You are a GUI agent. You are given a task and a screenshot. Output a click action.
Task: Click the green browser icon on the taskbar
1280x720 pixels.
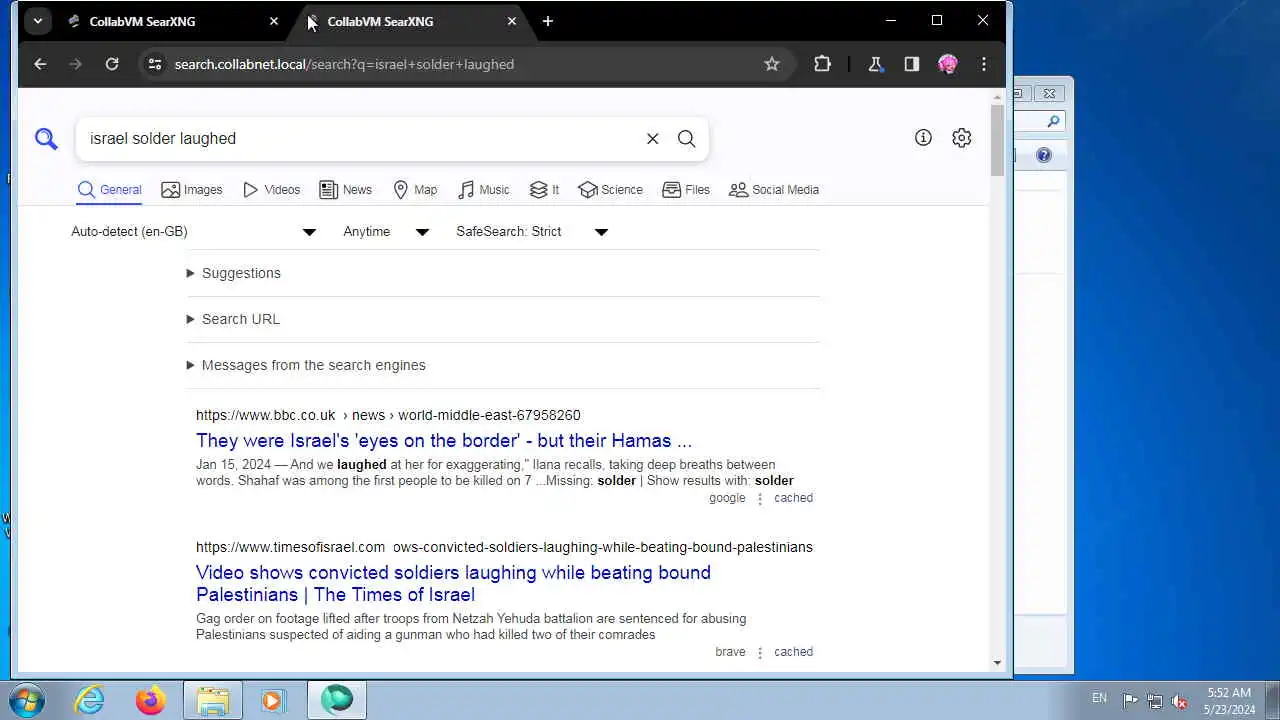[337, 700]
